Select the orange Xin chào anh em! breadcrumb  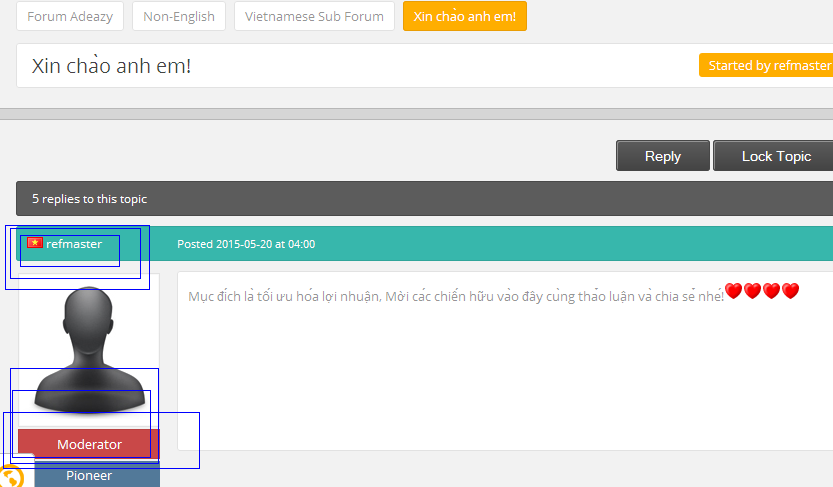tap(465, 16)
